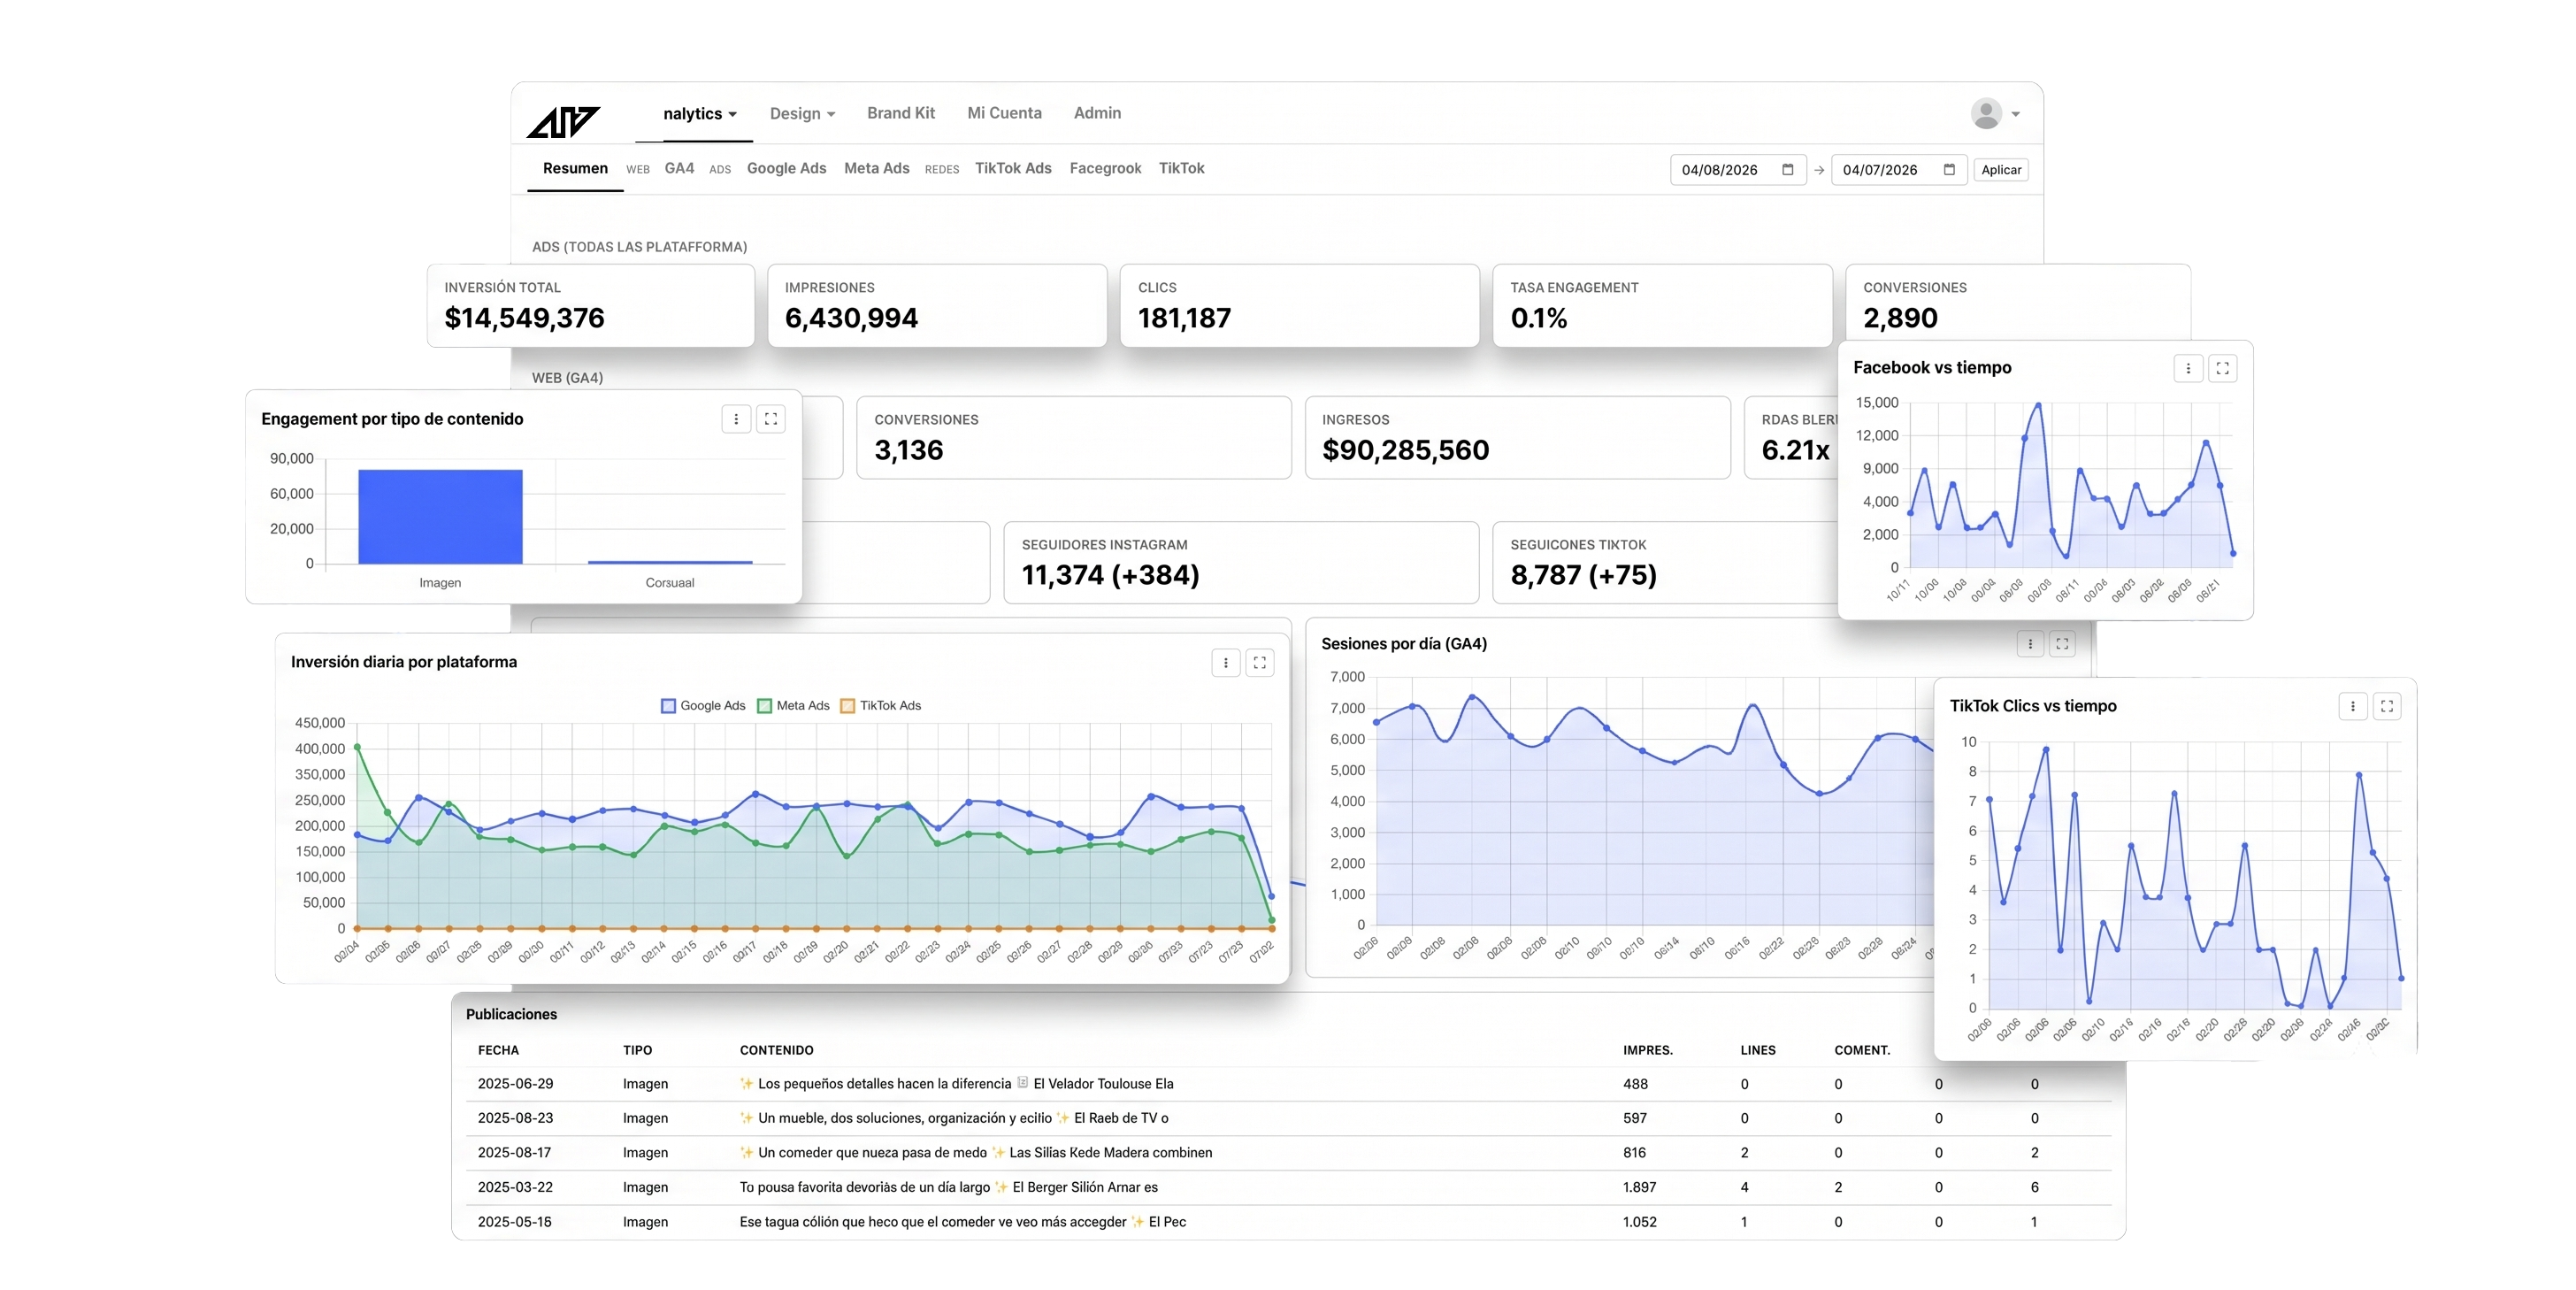Screen dimensions: 2576x1290
Task: Click the FECHA column header
Action: 498,1050
